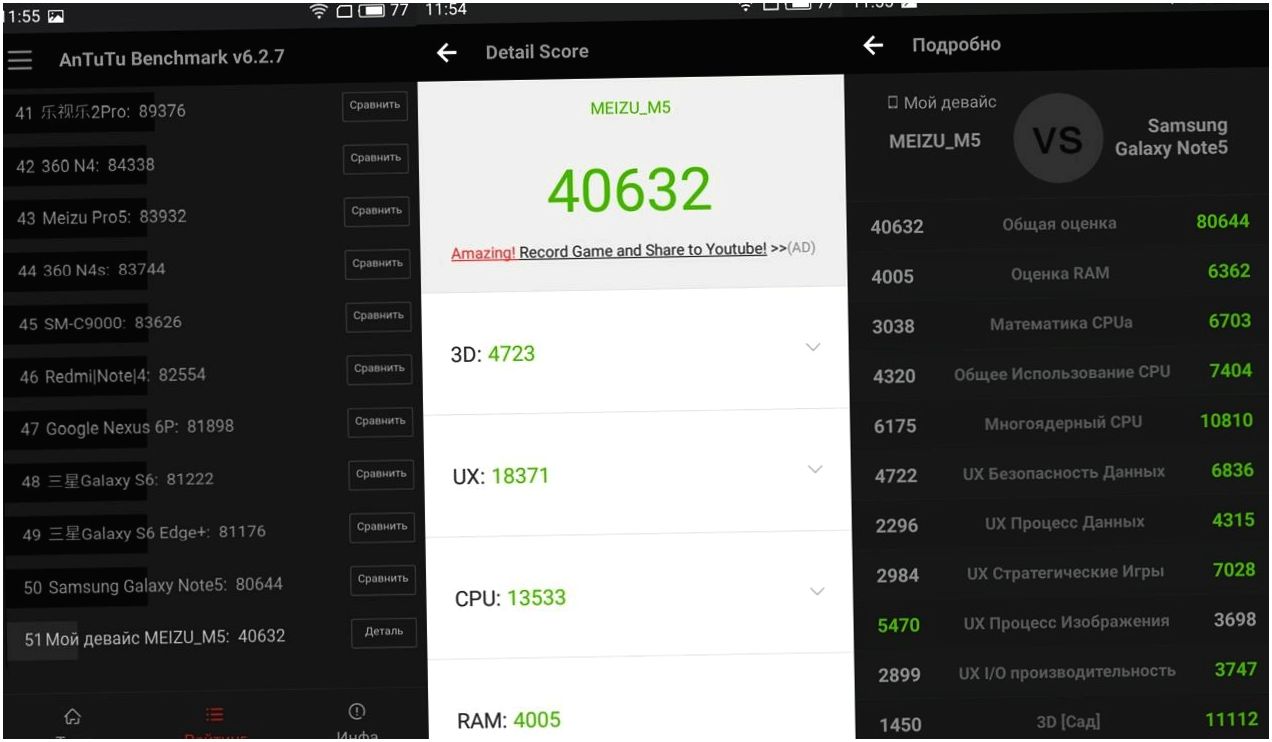Select UX Безопасность Данных row
This screenshot has height=742, width=1272.
coord(1062,472)
